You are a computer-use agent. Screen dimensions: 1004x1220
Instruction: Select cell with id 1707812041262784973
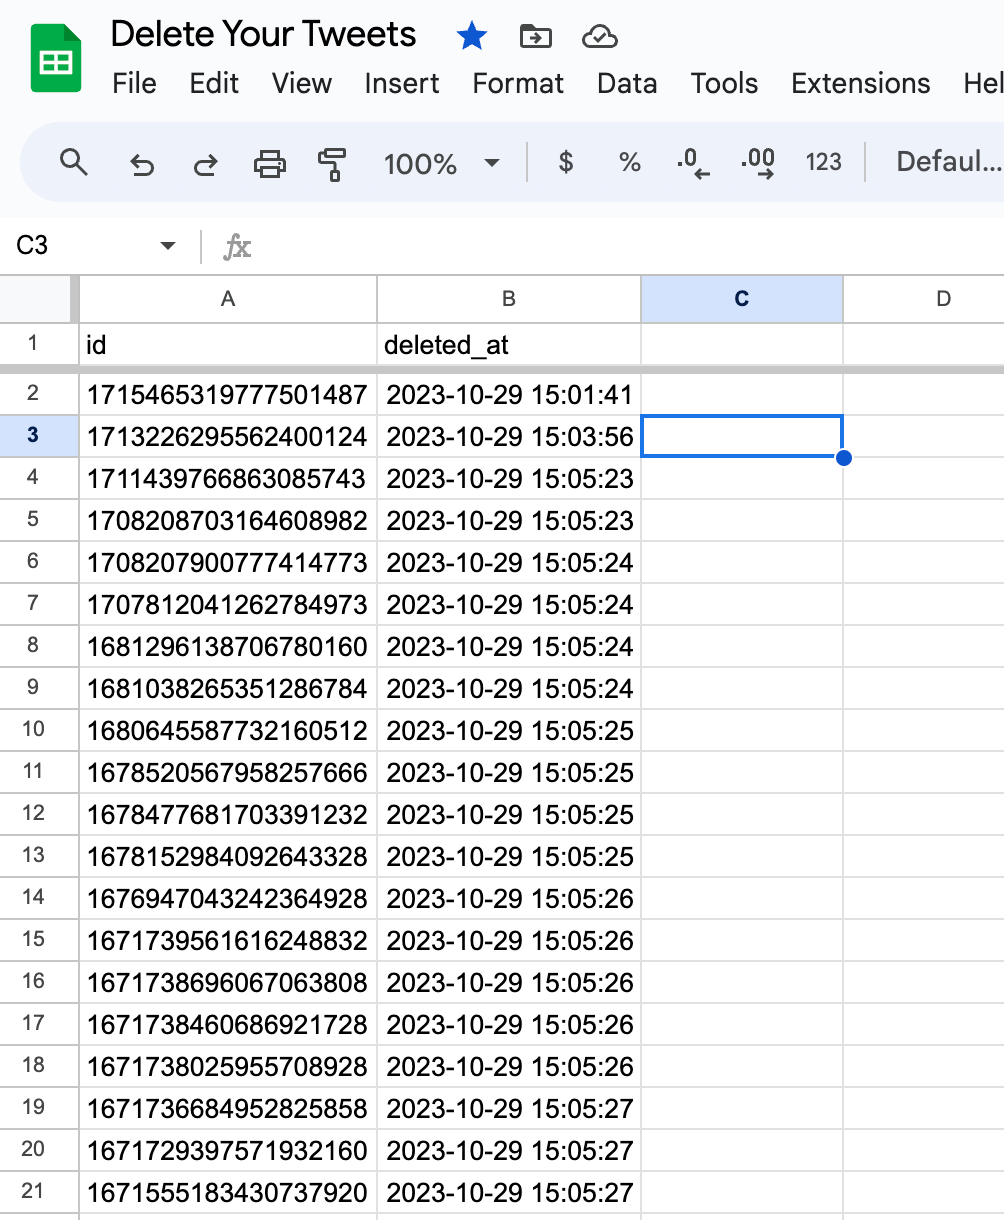(228, 604)
